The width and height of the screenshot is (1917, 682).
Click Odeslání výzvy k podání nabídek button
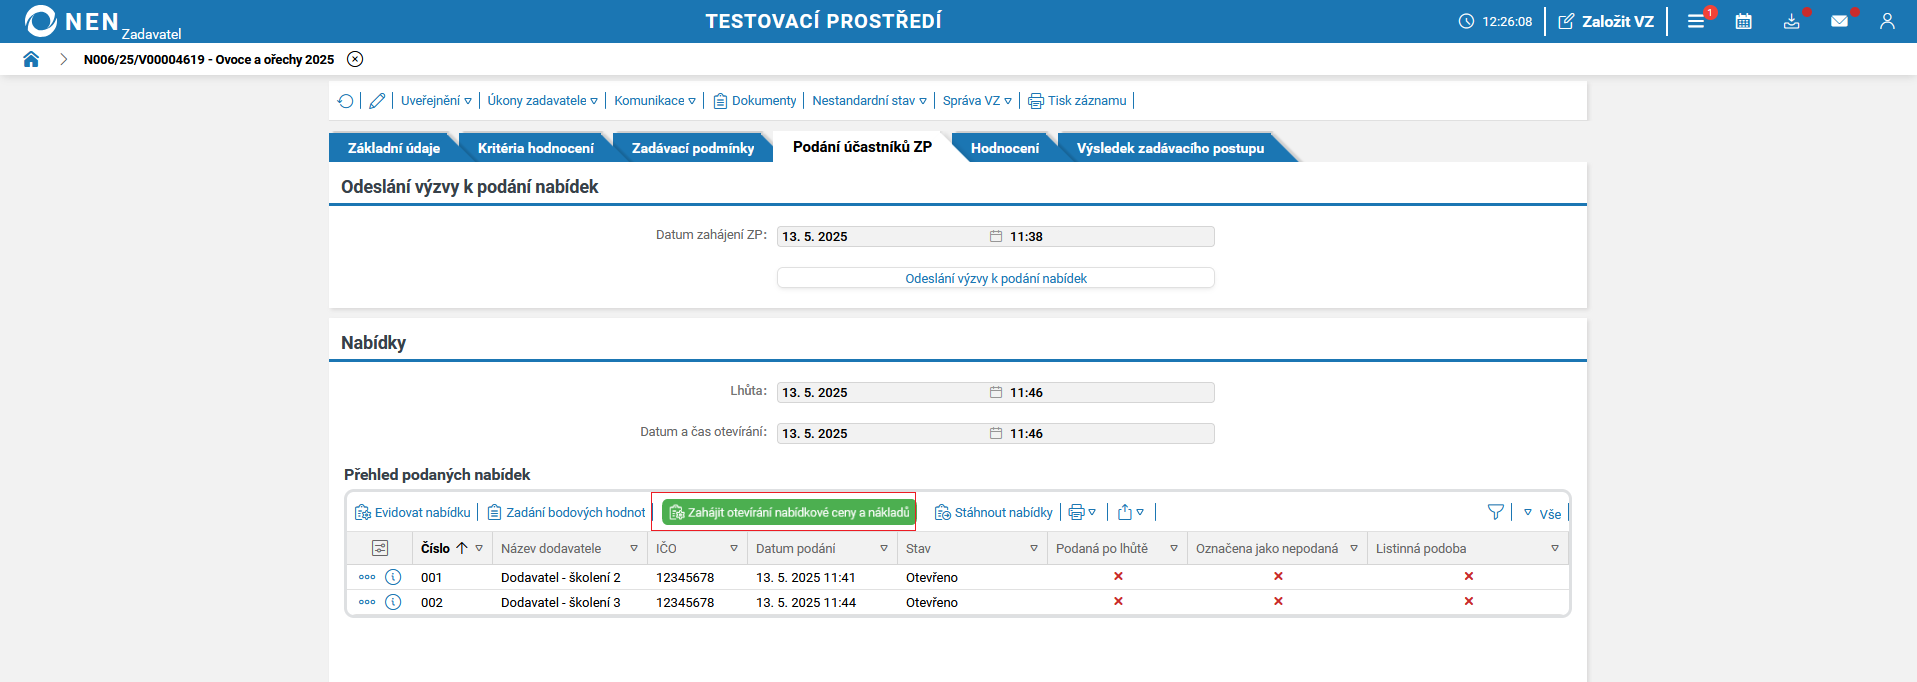pos(995,278)
